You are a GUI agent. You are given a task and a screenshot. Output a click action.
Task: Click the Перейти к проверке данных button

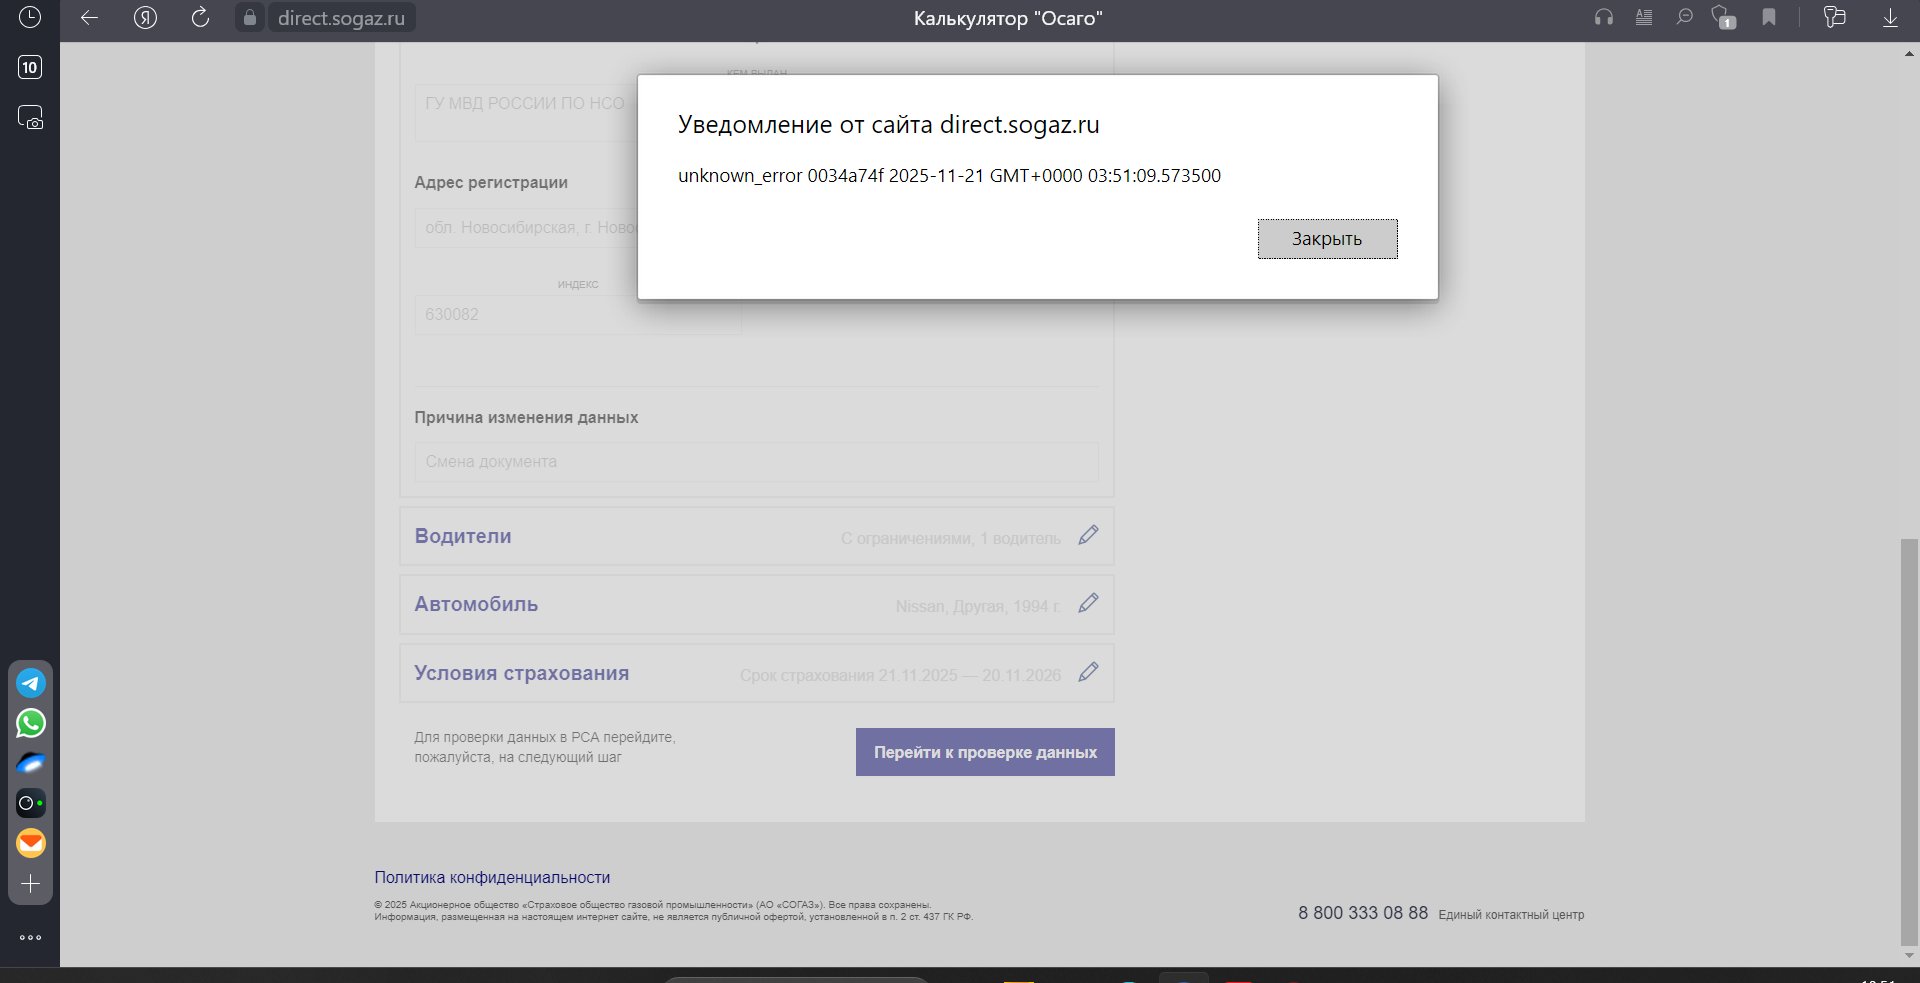tap(985, 752)
